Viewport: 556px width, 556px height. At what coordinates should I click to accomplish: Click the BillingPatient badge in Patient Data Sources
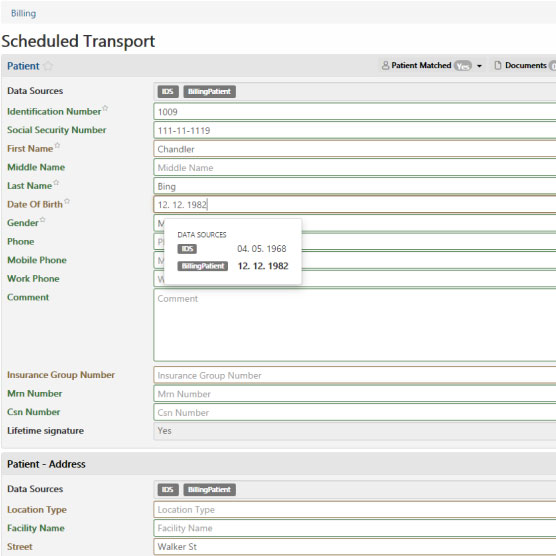tap(210, 91)
